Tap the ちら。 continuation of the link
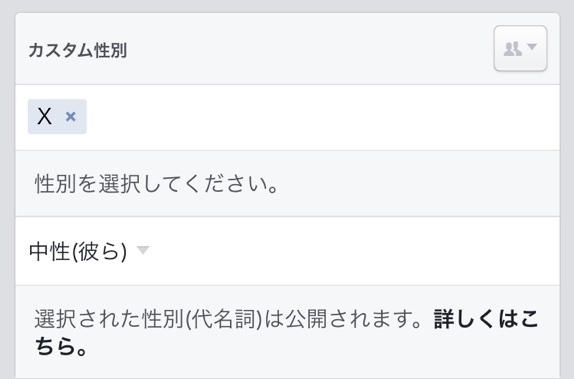 point(61,346)
